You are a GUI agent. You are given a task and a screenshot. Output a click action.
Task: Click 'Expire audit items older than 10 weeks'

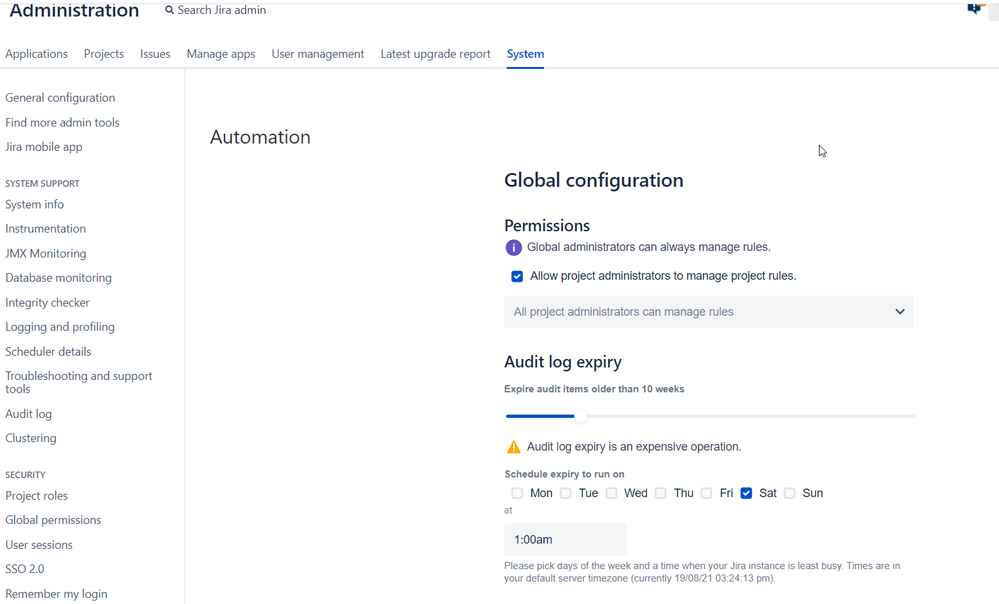coord(594,389)
